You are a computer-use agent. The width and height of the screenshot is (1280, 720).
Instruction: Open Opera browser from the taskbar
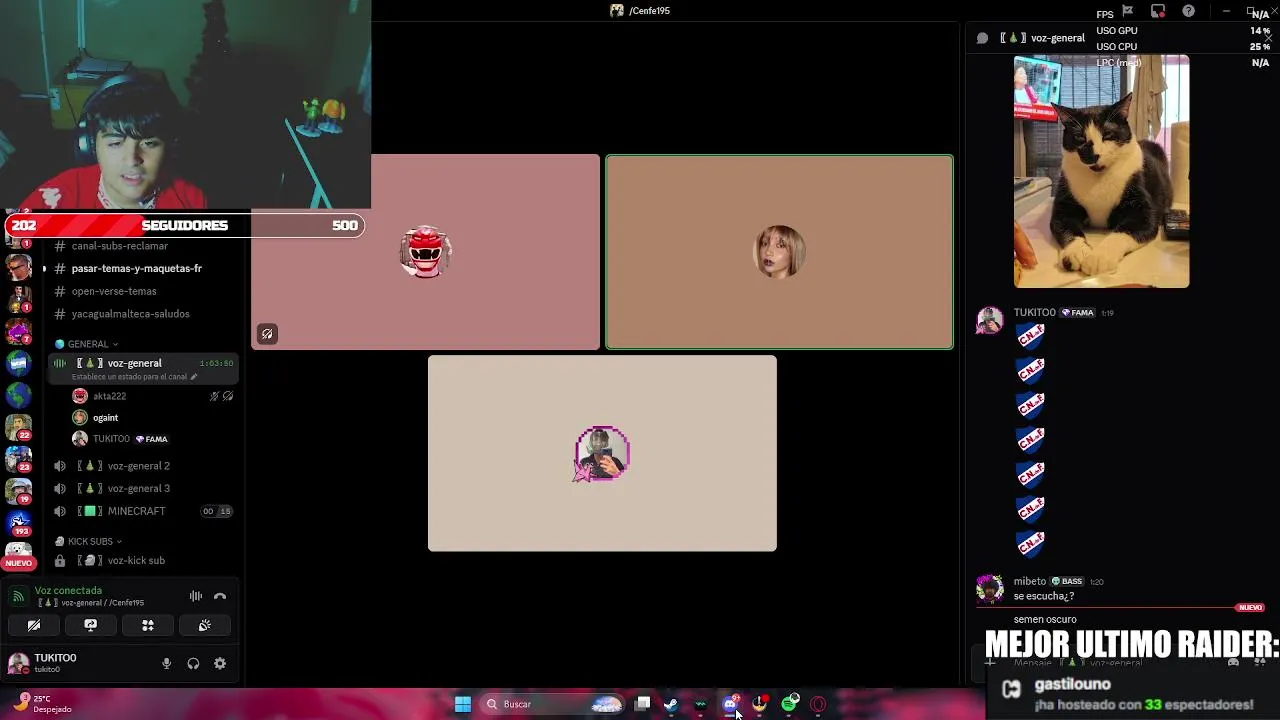(x=818, y=704)
